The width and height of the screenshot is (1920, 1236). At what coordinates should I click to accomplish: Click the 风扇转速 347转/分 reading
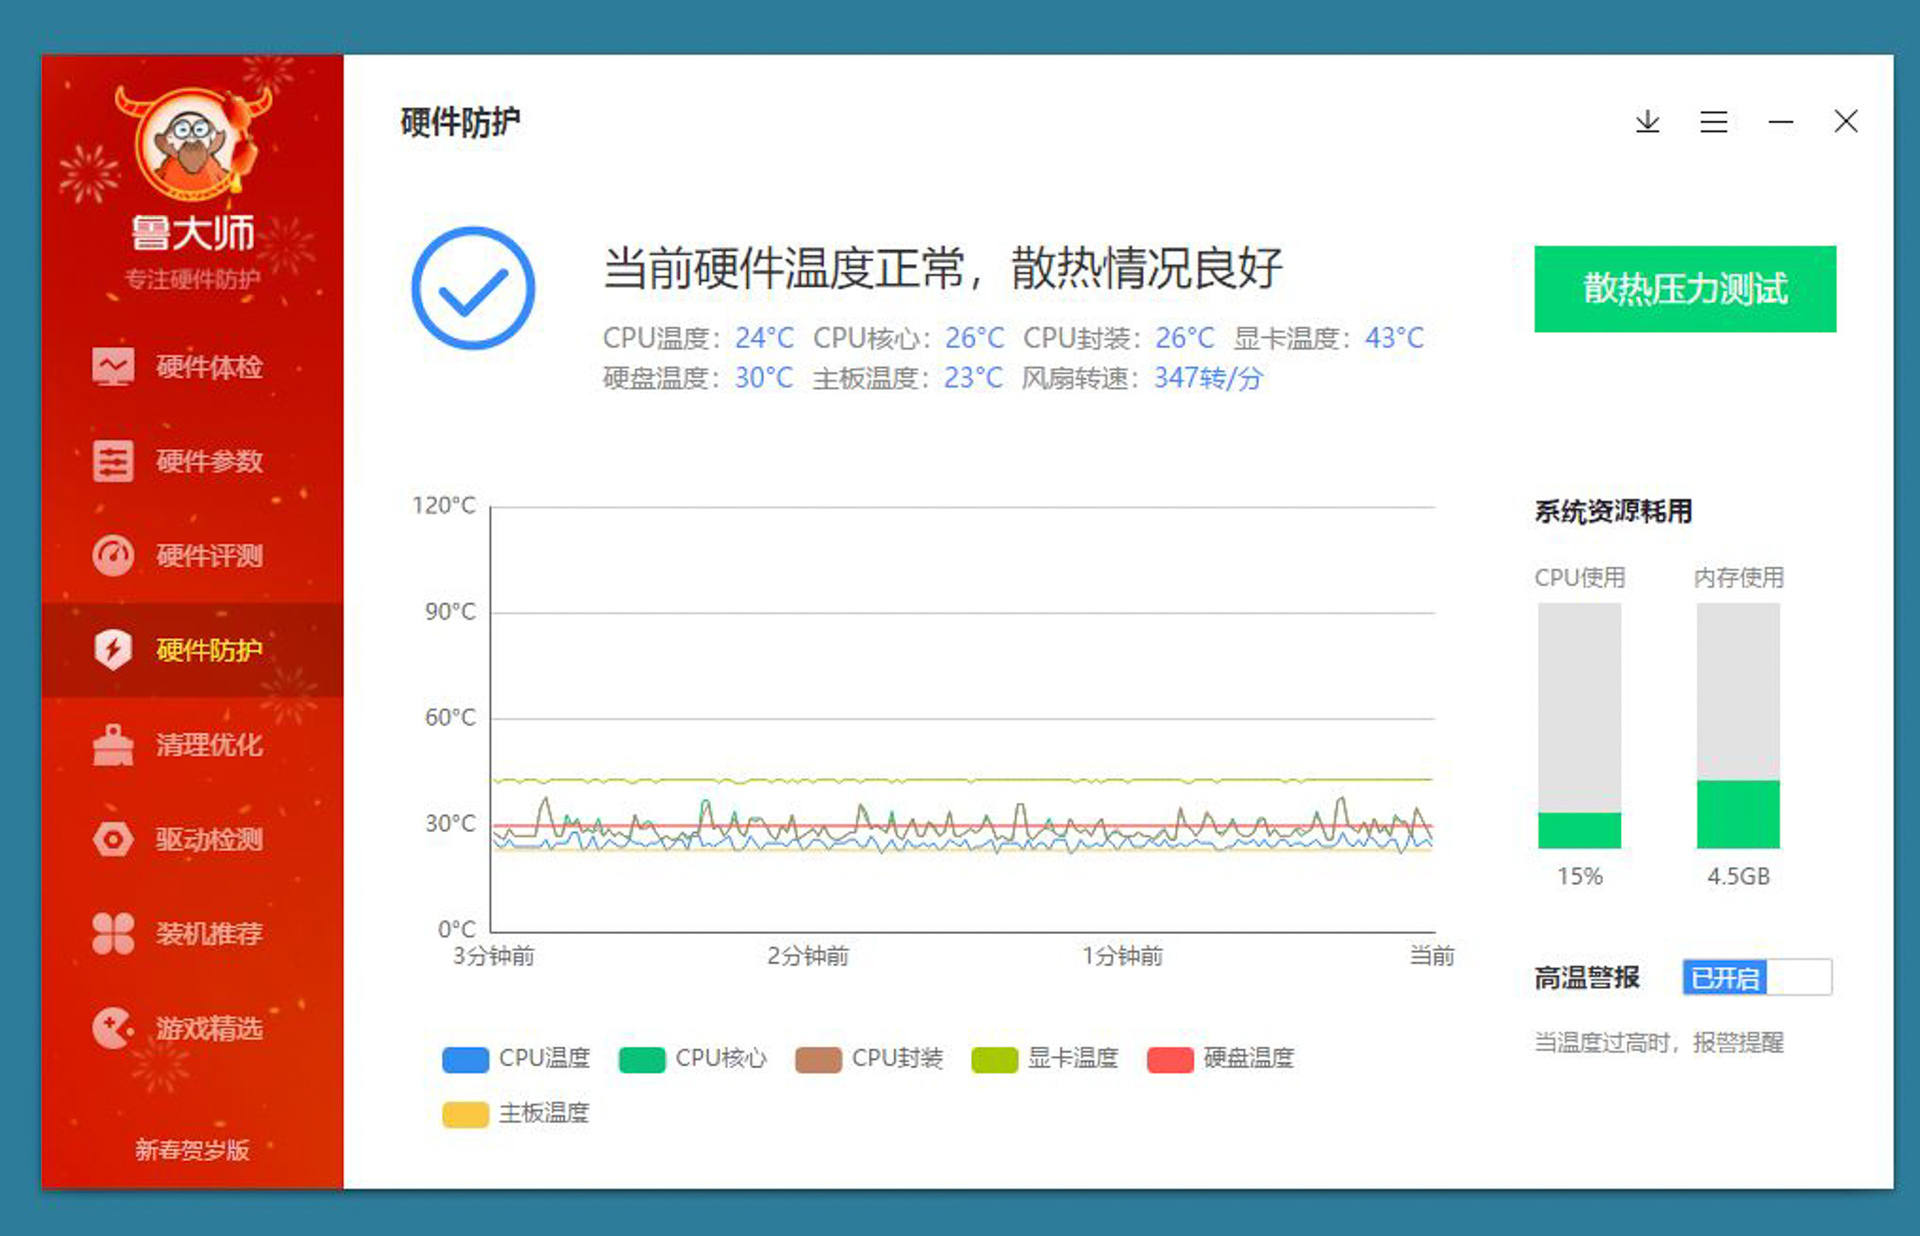[1142, 378]
